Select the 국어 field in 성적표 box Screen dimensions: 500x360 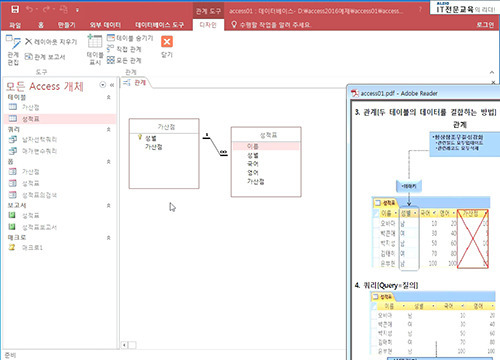coord(253,164)
